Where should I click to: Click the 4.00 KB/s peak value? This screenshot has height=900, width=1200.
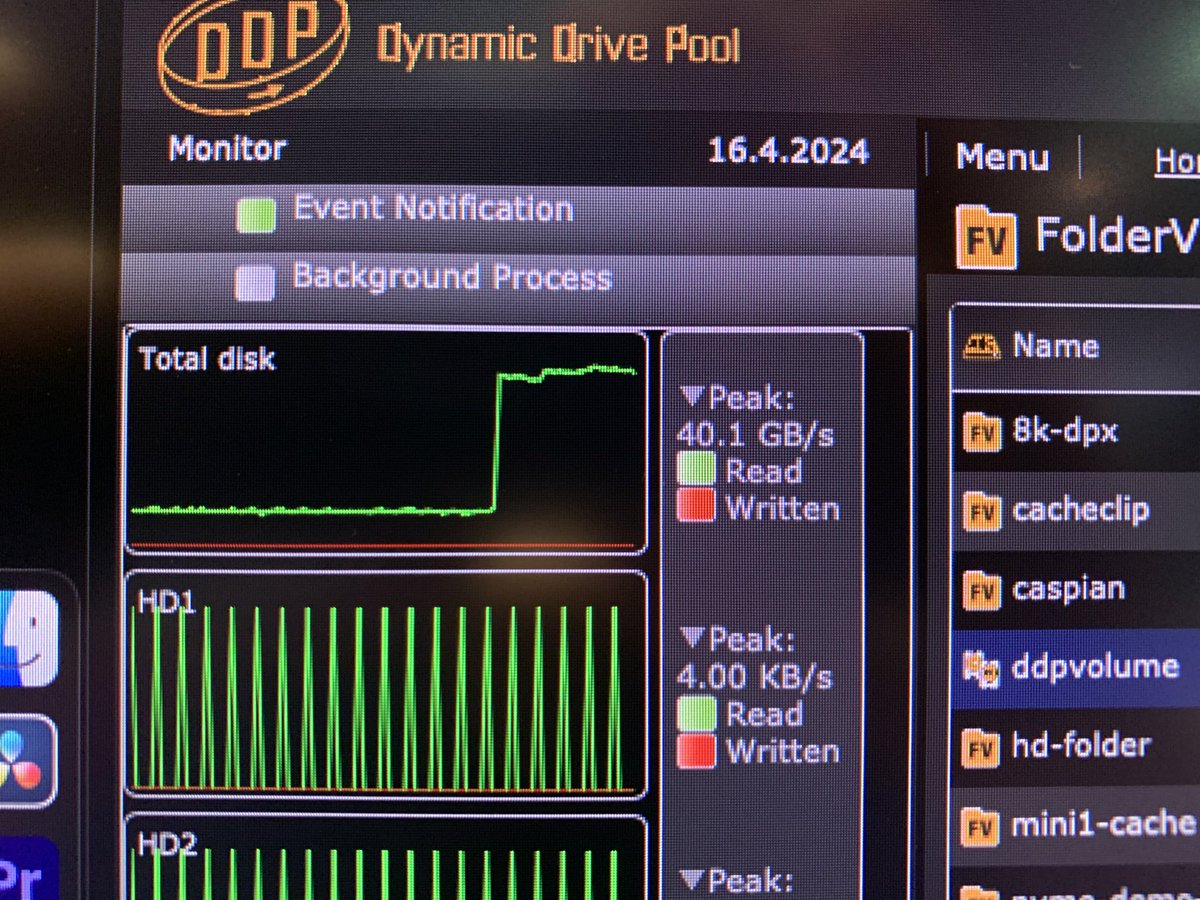tap(755, 677)
